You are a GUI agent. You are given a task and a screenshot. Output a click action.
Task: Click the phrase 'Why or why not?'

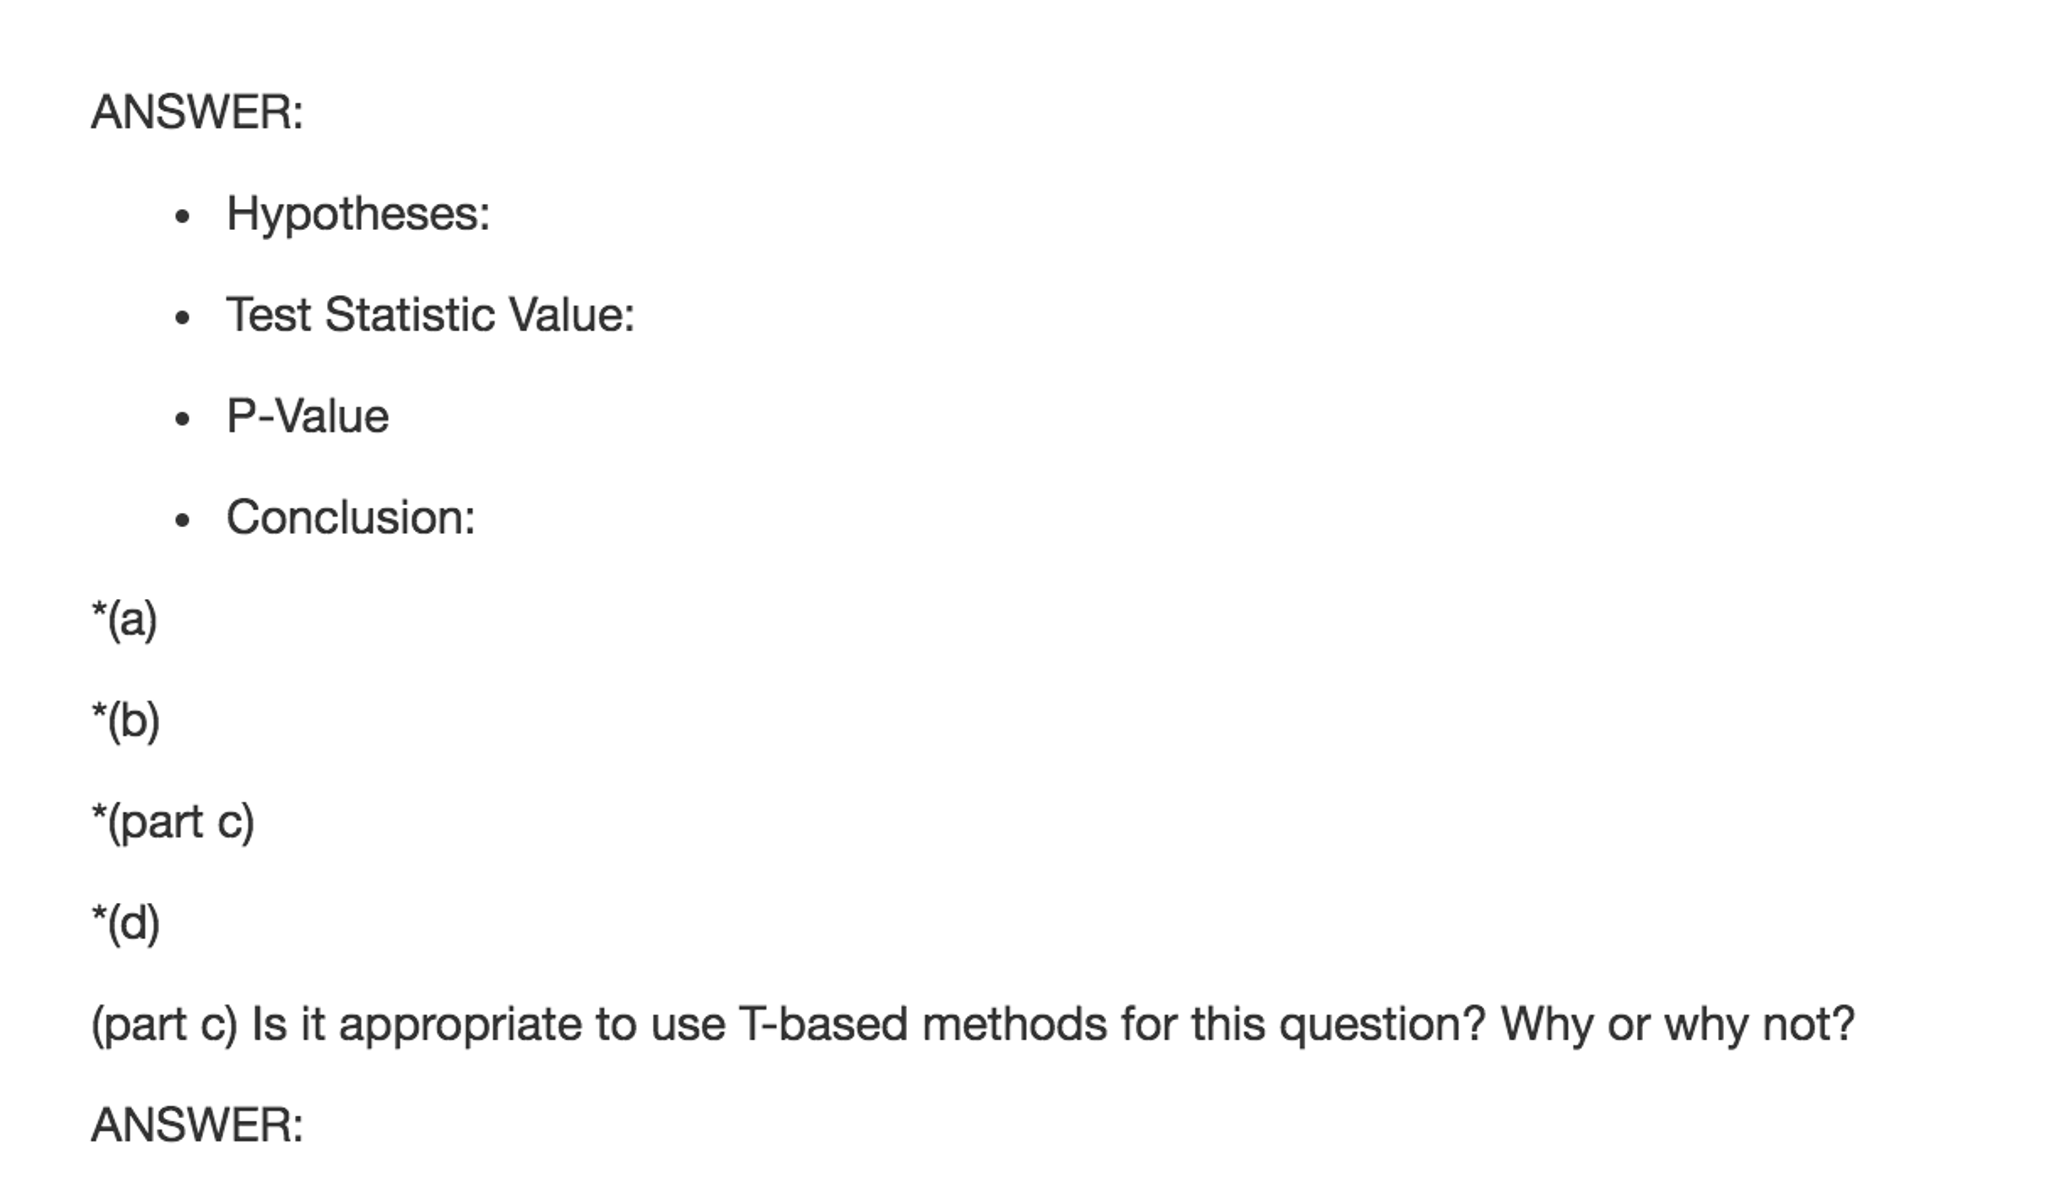point(1677,1025)
